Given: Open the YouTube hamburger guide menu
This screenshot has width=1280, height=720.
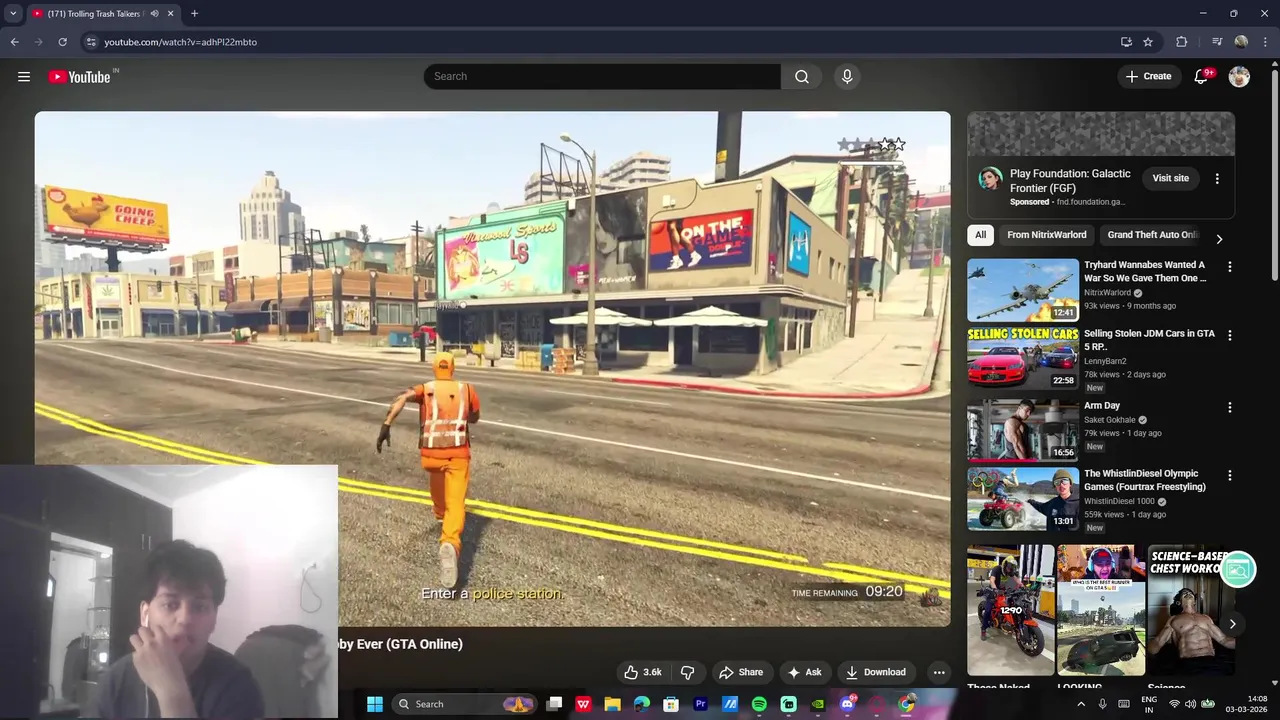Looking at the screenshot, I should [24, 77].
